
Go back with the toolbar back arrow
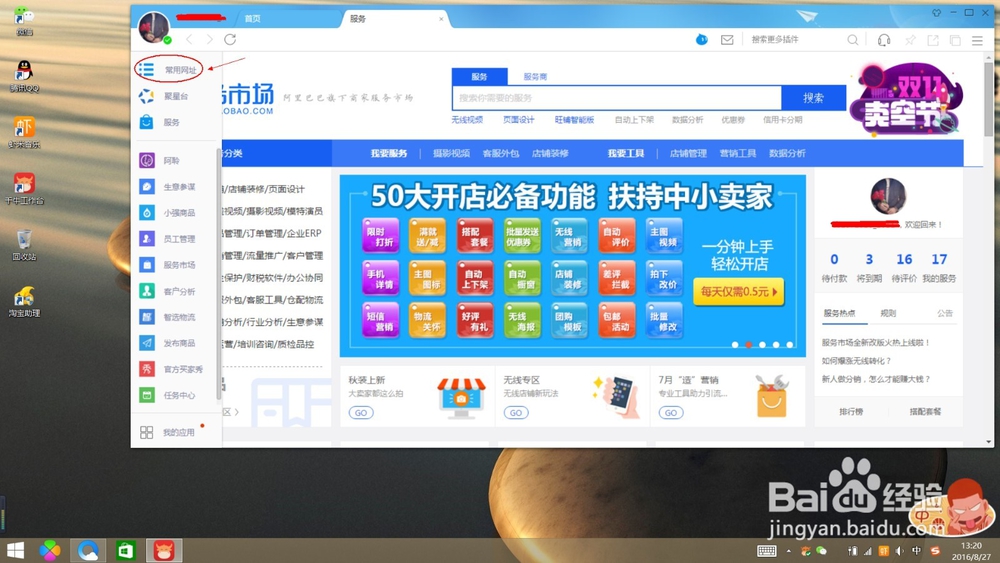click(189, 40)
